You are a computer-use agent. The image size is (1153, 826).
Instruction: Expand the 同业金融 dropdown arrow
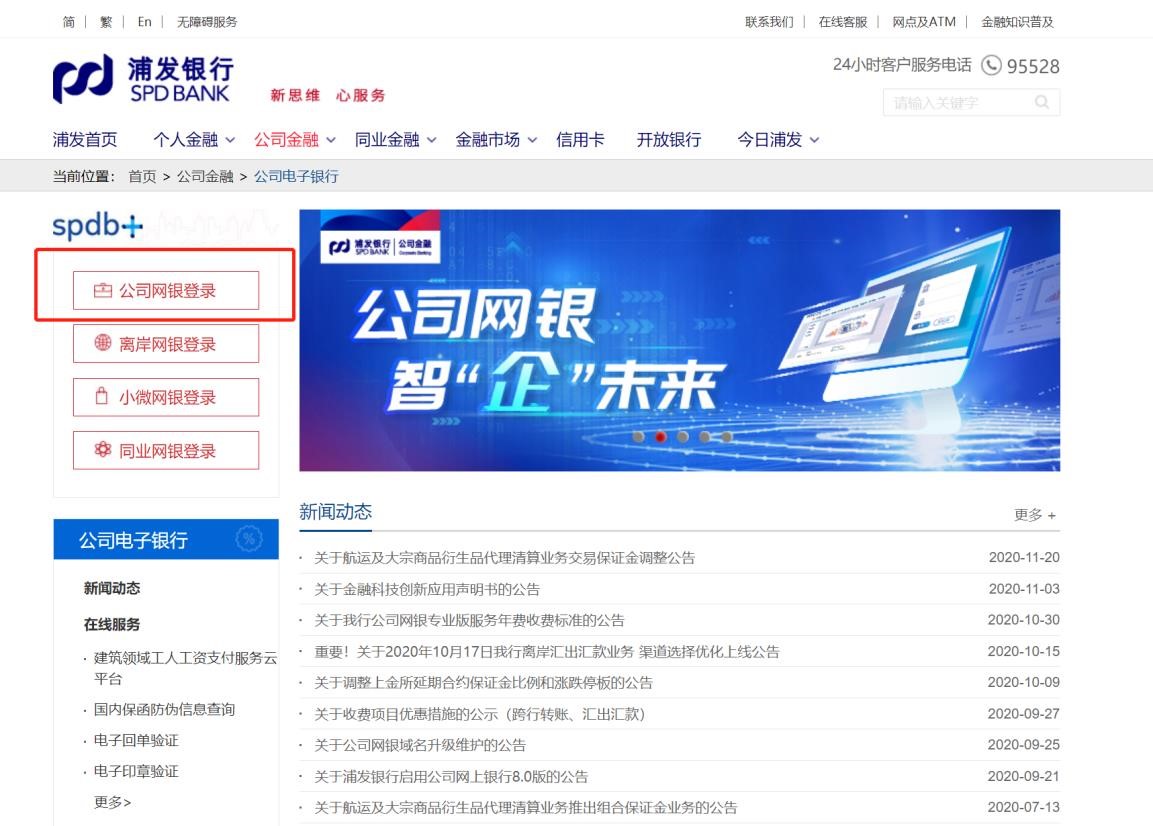[x=432, y=140]
